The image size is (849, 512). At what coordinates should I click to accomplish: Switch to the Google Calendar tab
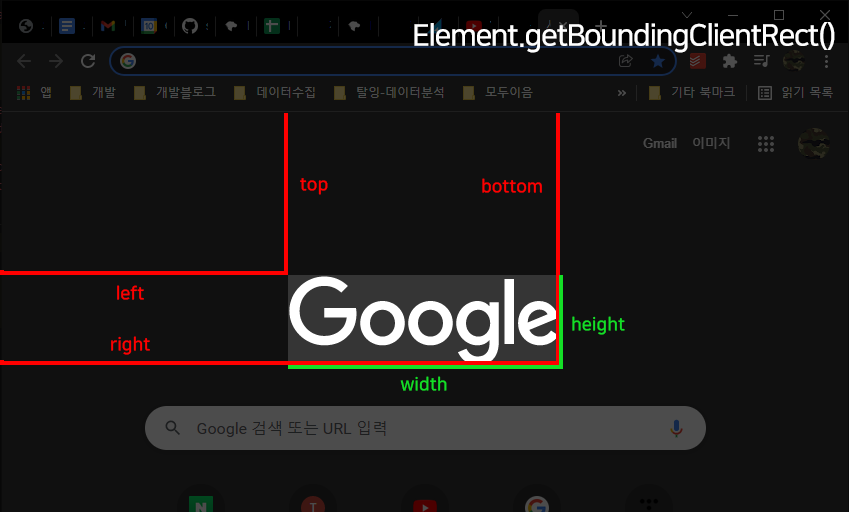coord(149,25)
